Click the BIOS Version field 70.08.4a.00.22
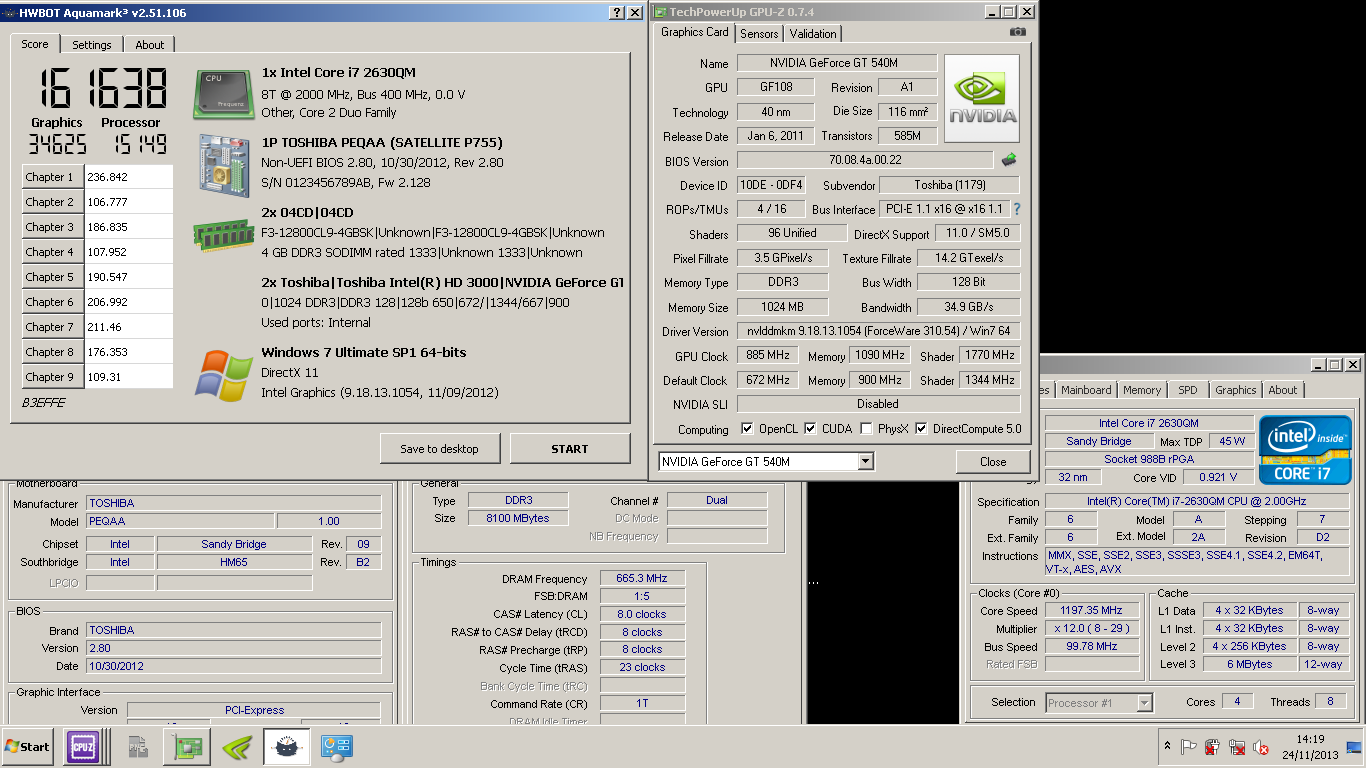Screen dimensions: 1366x768 (865, 160)
